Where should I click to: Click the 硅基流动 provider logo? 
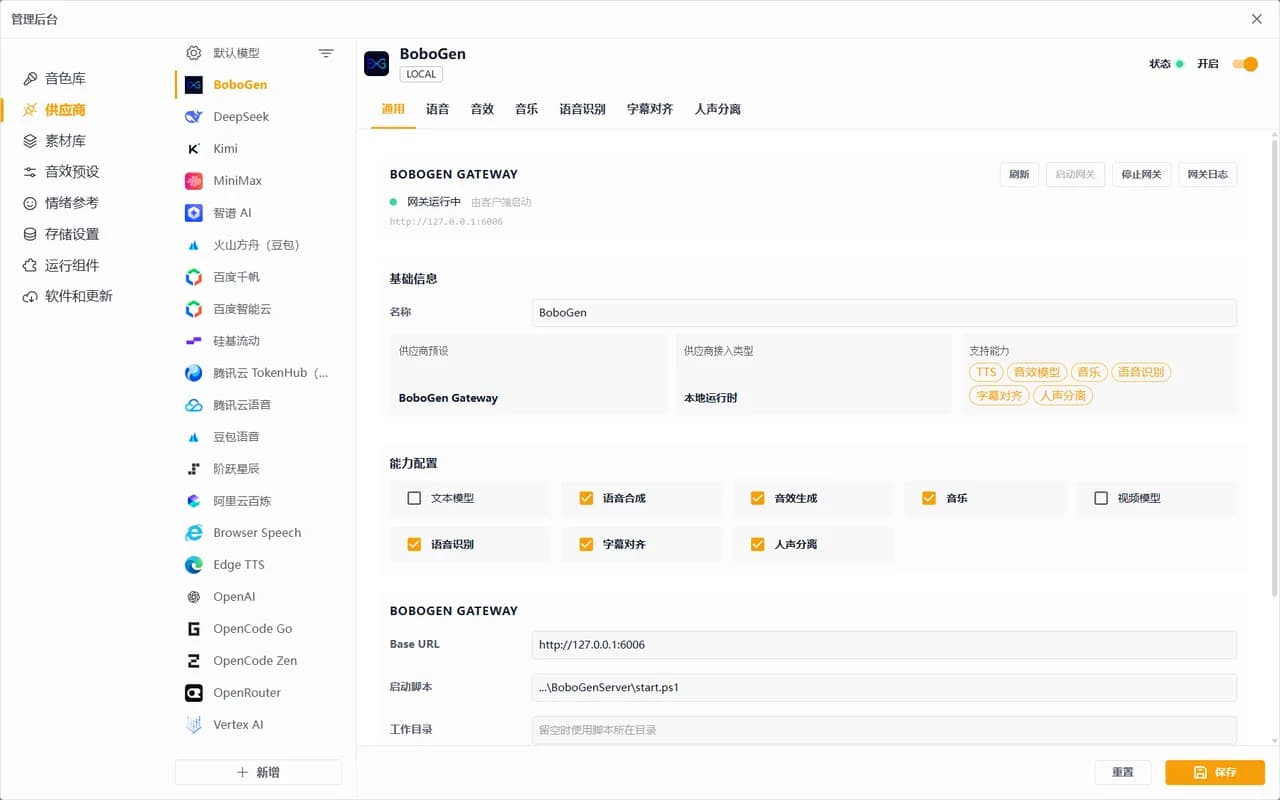(194, 341)
